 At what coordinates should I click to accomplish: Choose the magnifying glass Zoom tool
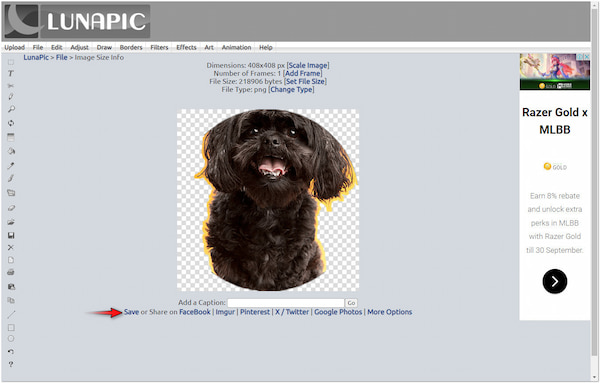pyautogui.click(x=11, y=109)
